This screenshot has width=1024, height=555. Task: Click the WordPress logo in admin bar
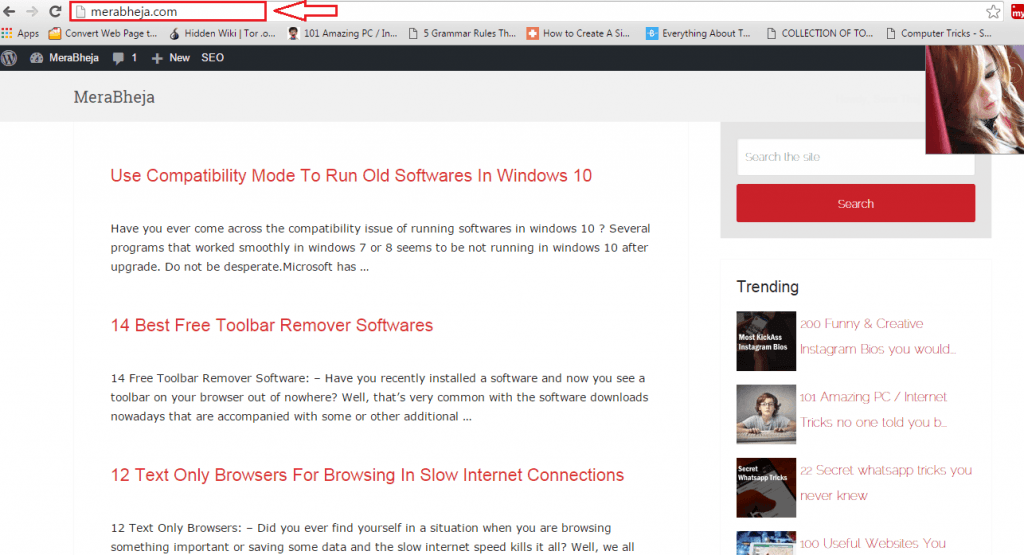pyautogui.click(x=10, y=58)
